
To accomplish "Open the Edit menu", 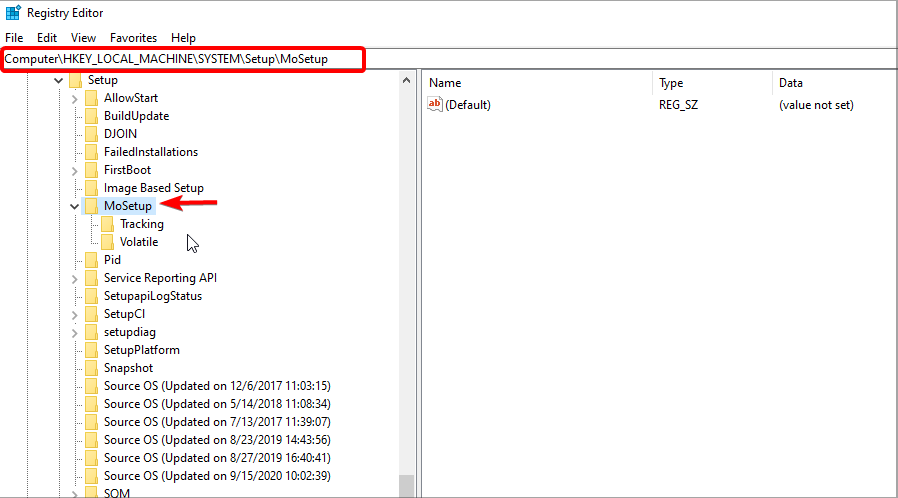I will [x=47, y=38].
